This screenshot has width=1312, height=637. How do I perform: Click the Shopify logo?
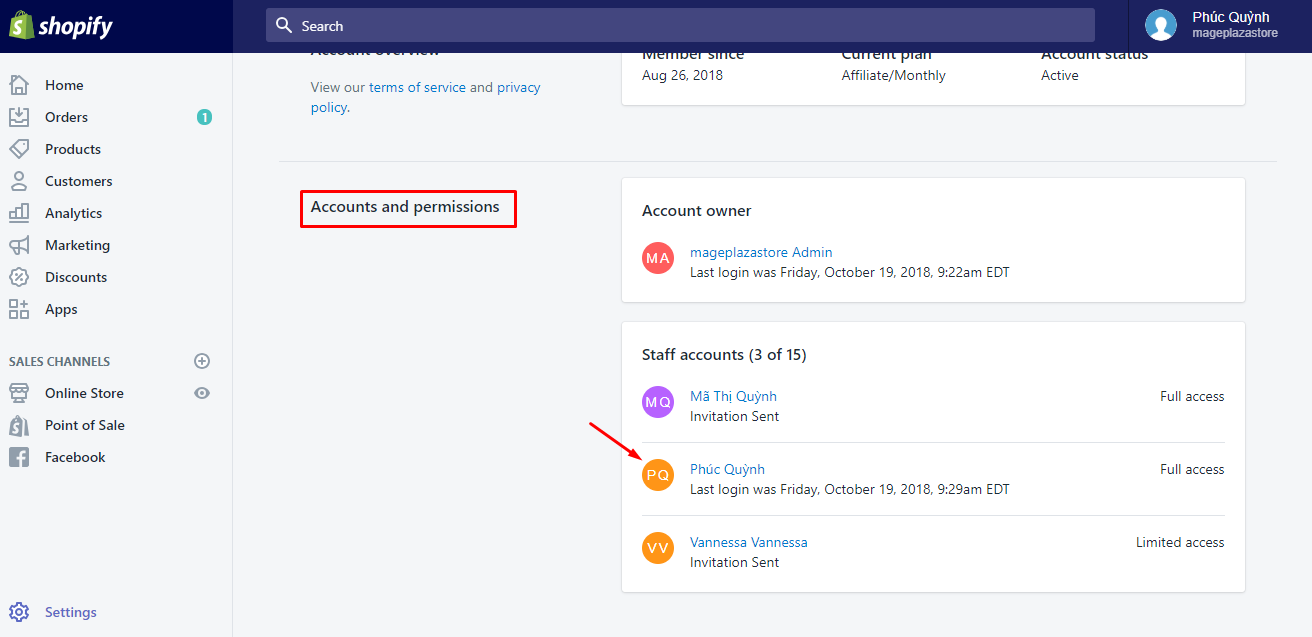(61, 27)
